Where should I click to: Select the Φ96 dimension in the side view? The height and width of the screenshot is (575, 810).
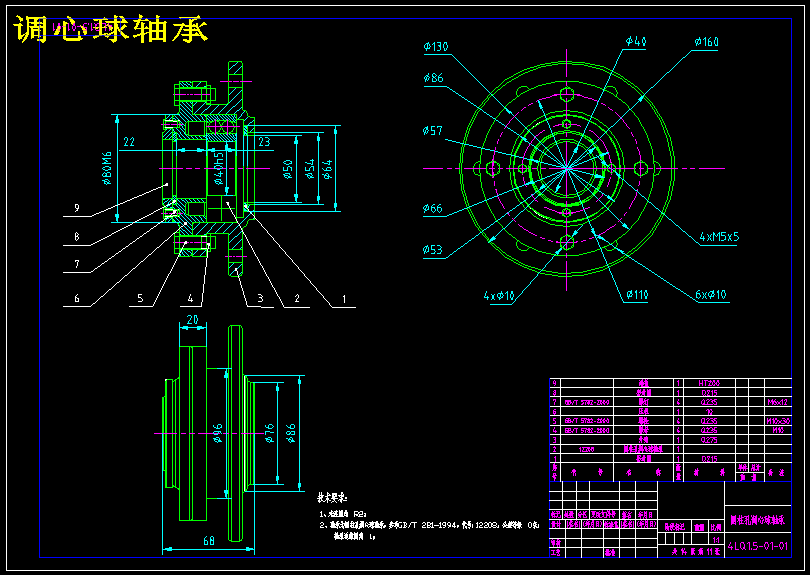pyautogui.click(x=217, y=433)
